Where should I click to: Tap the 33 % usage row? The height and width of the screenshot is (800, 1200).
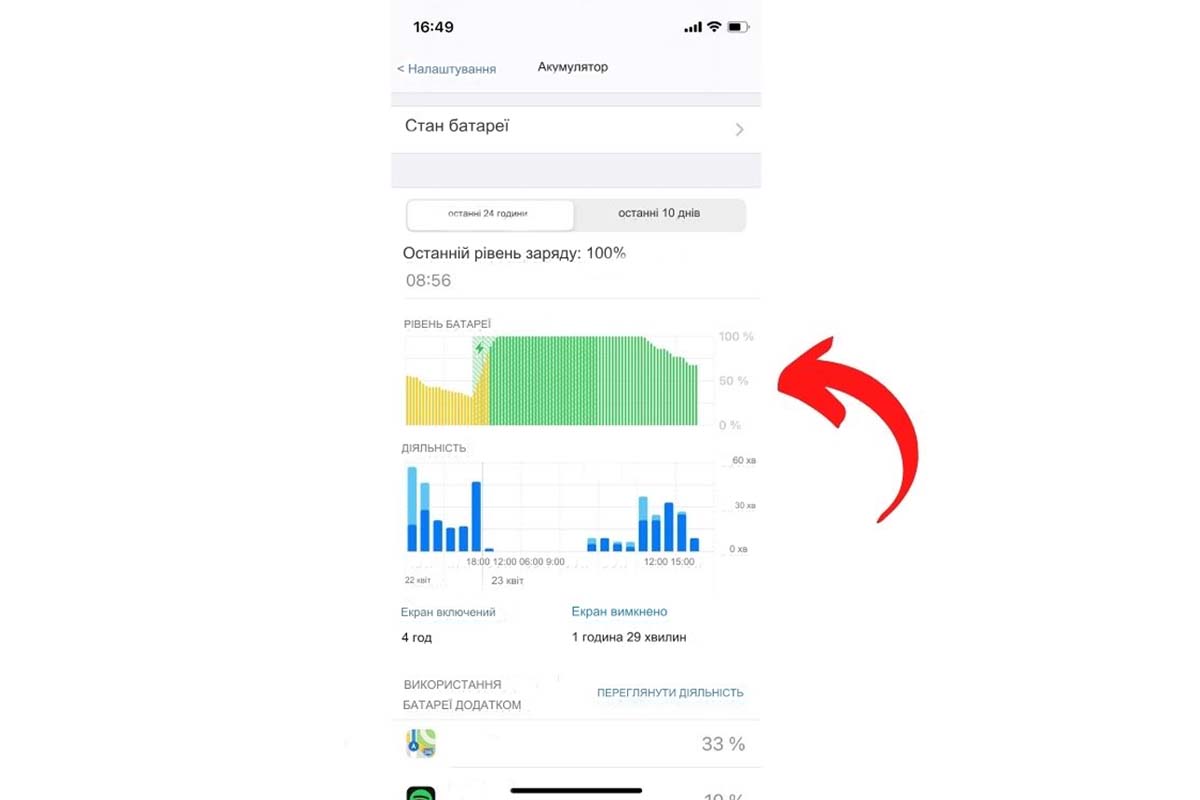576,744
